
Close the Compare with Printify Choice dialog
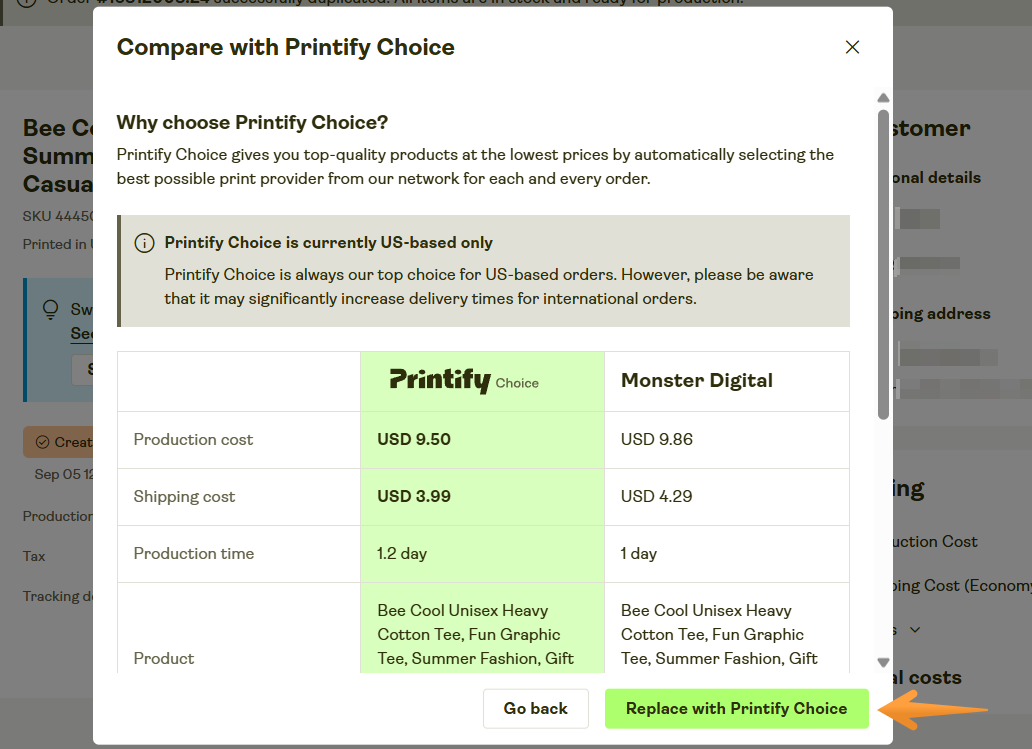(x=852, y=47)
